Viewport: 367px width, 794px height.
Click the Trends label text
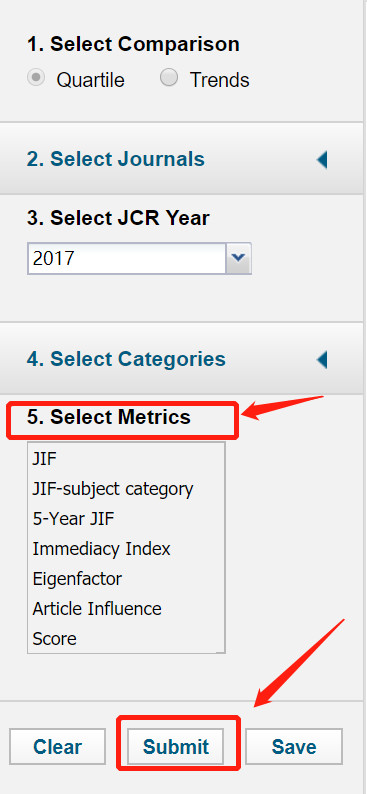220,80
